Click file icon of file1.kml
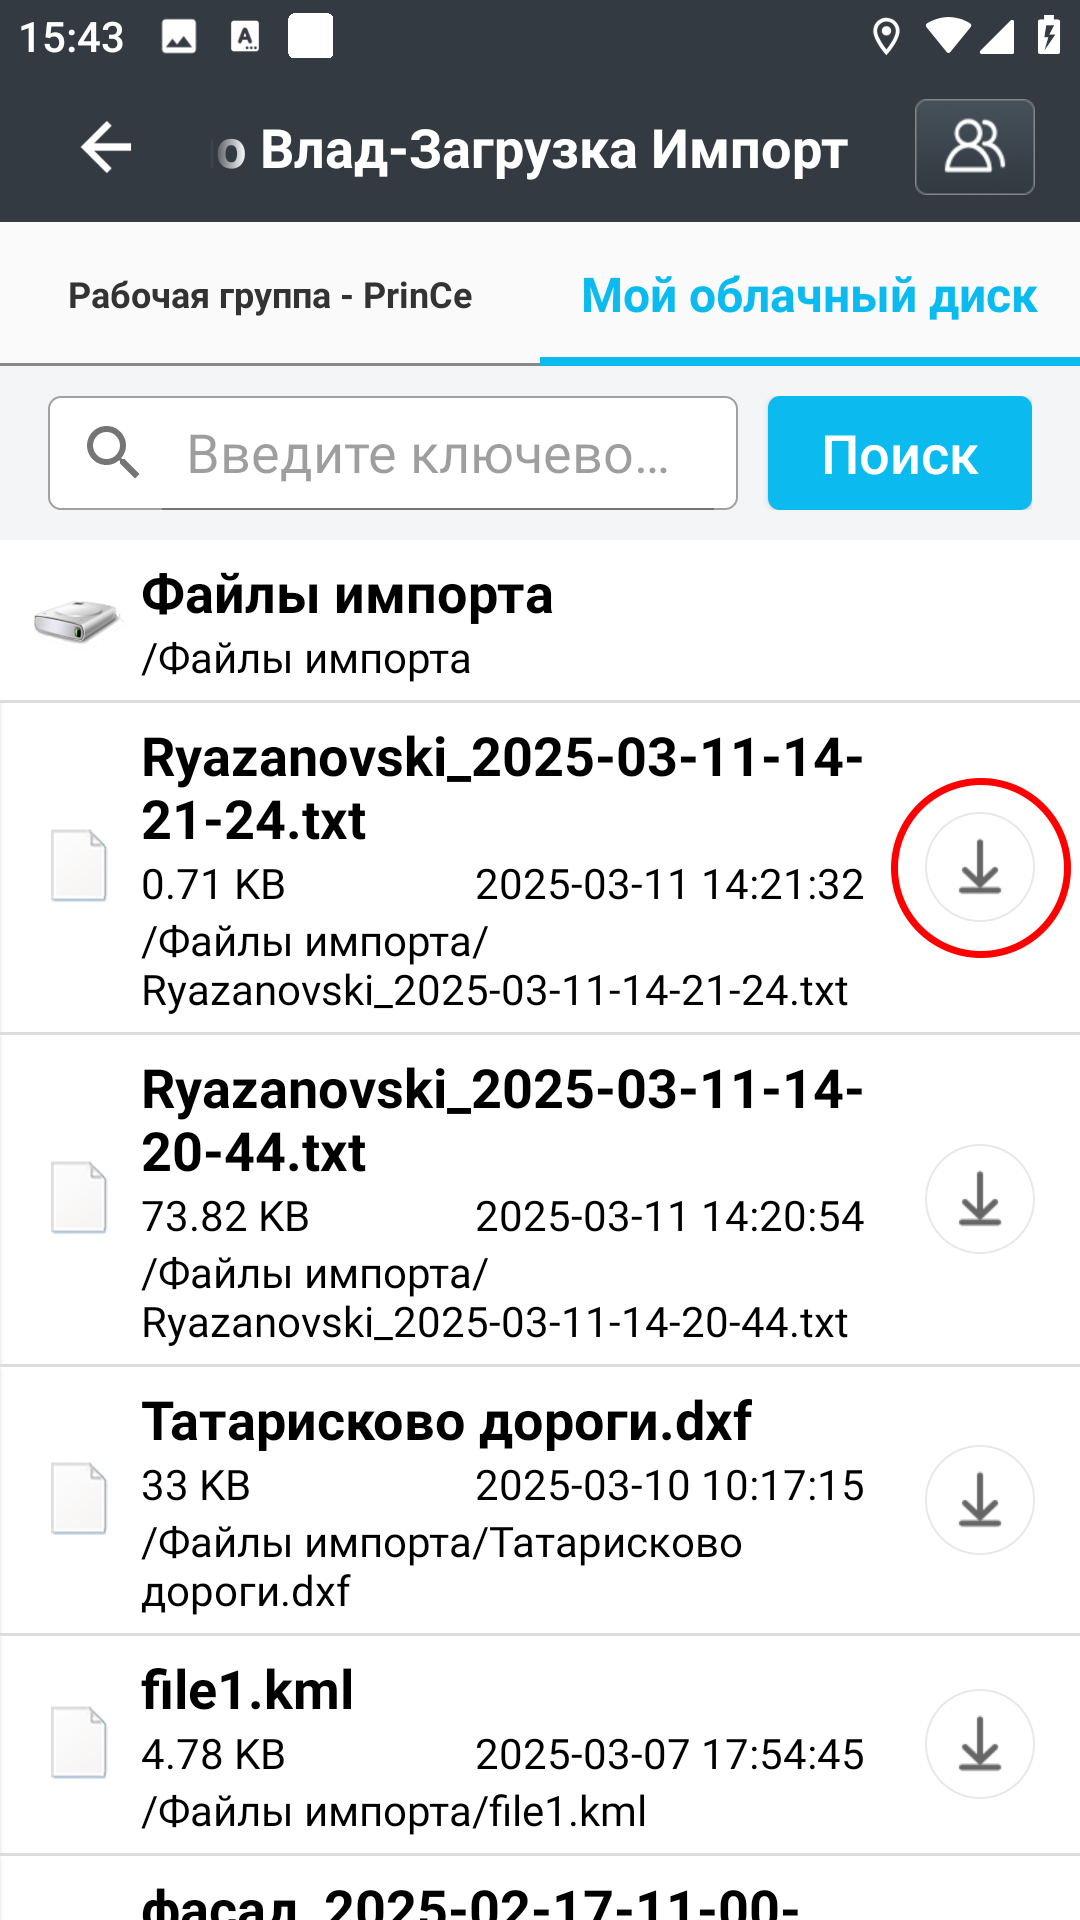The image size is (1080, 1920). pyautogui.click(x=79, y=1743)
